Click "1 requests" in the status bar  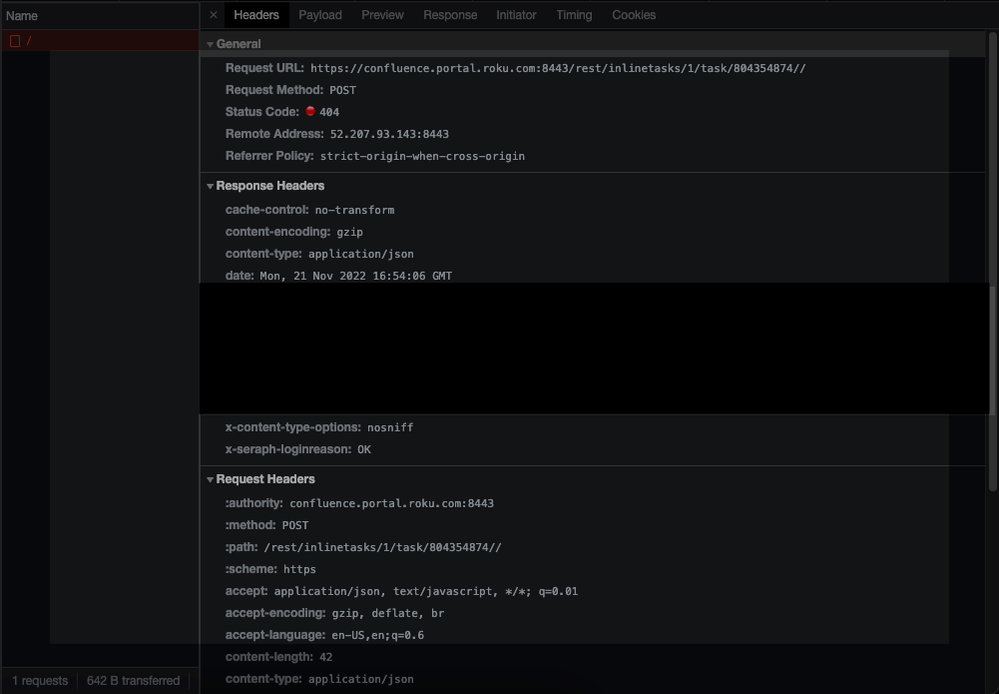38,679
